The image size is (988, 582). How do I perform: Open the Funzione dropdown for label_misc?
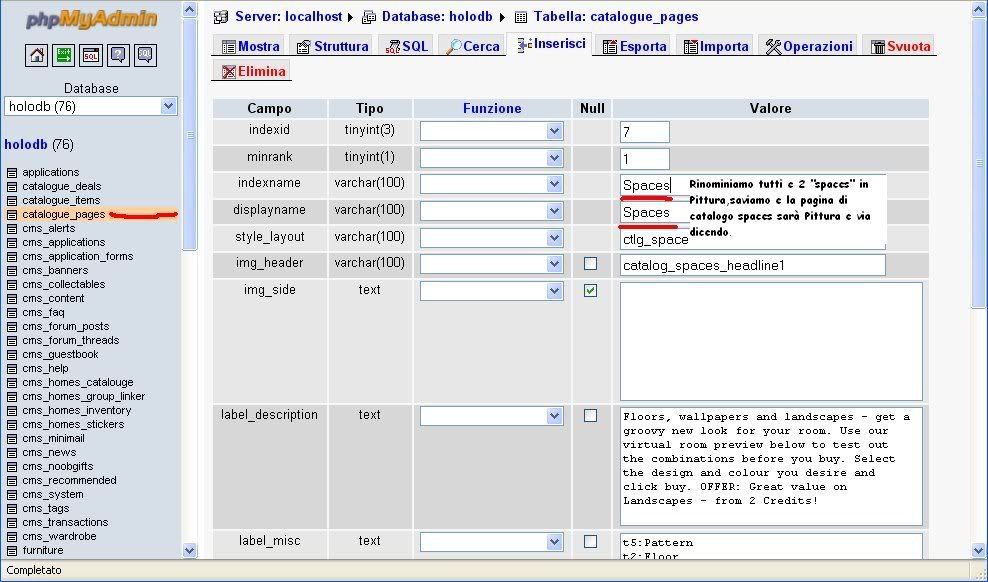tap(491, 542)
